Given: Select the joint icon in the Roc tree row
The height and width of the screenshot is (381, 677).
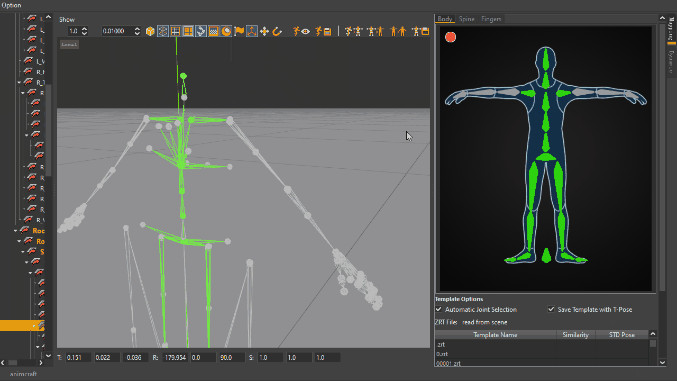Looking at the screenshot, I should tap(25, 230).
